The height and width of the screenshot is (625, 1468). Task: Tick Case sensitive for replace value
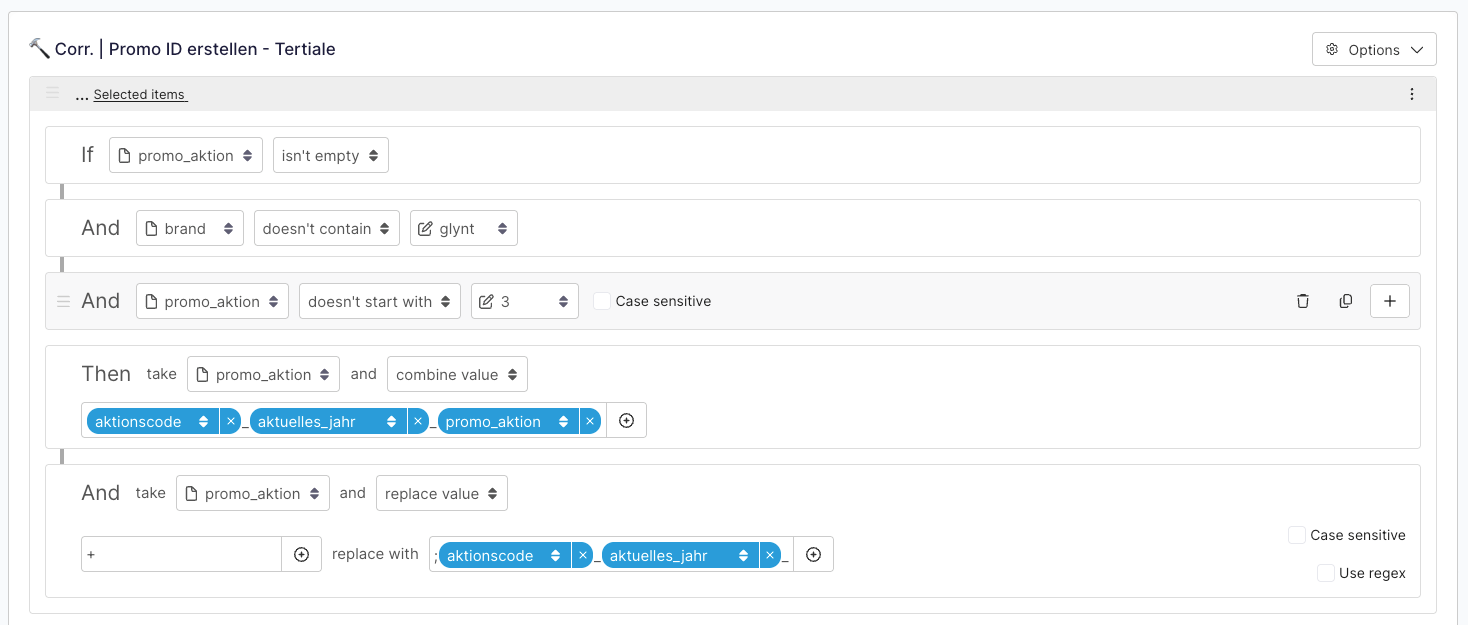(x=1297, y=535)
